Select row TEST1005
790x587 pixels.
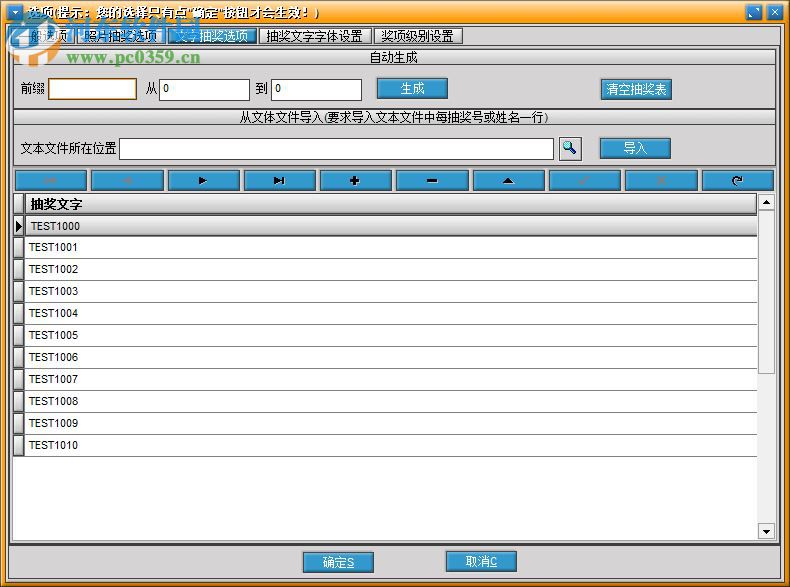pyautogui.click(x=390, y=335)
